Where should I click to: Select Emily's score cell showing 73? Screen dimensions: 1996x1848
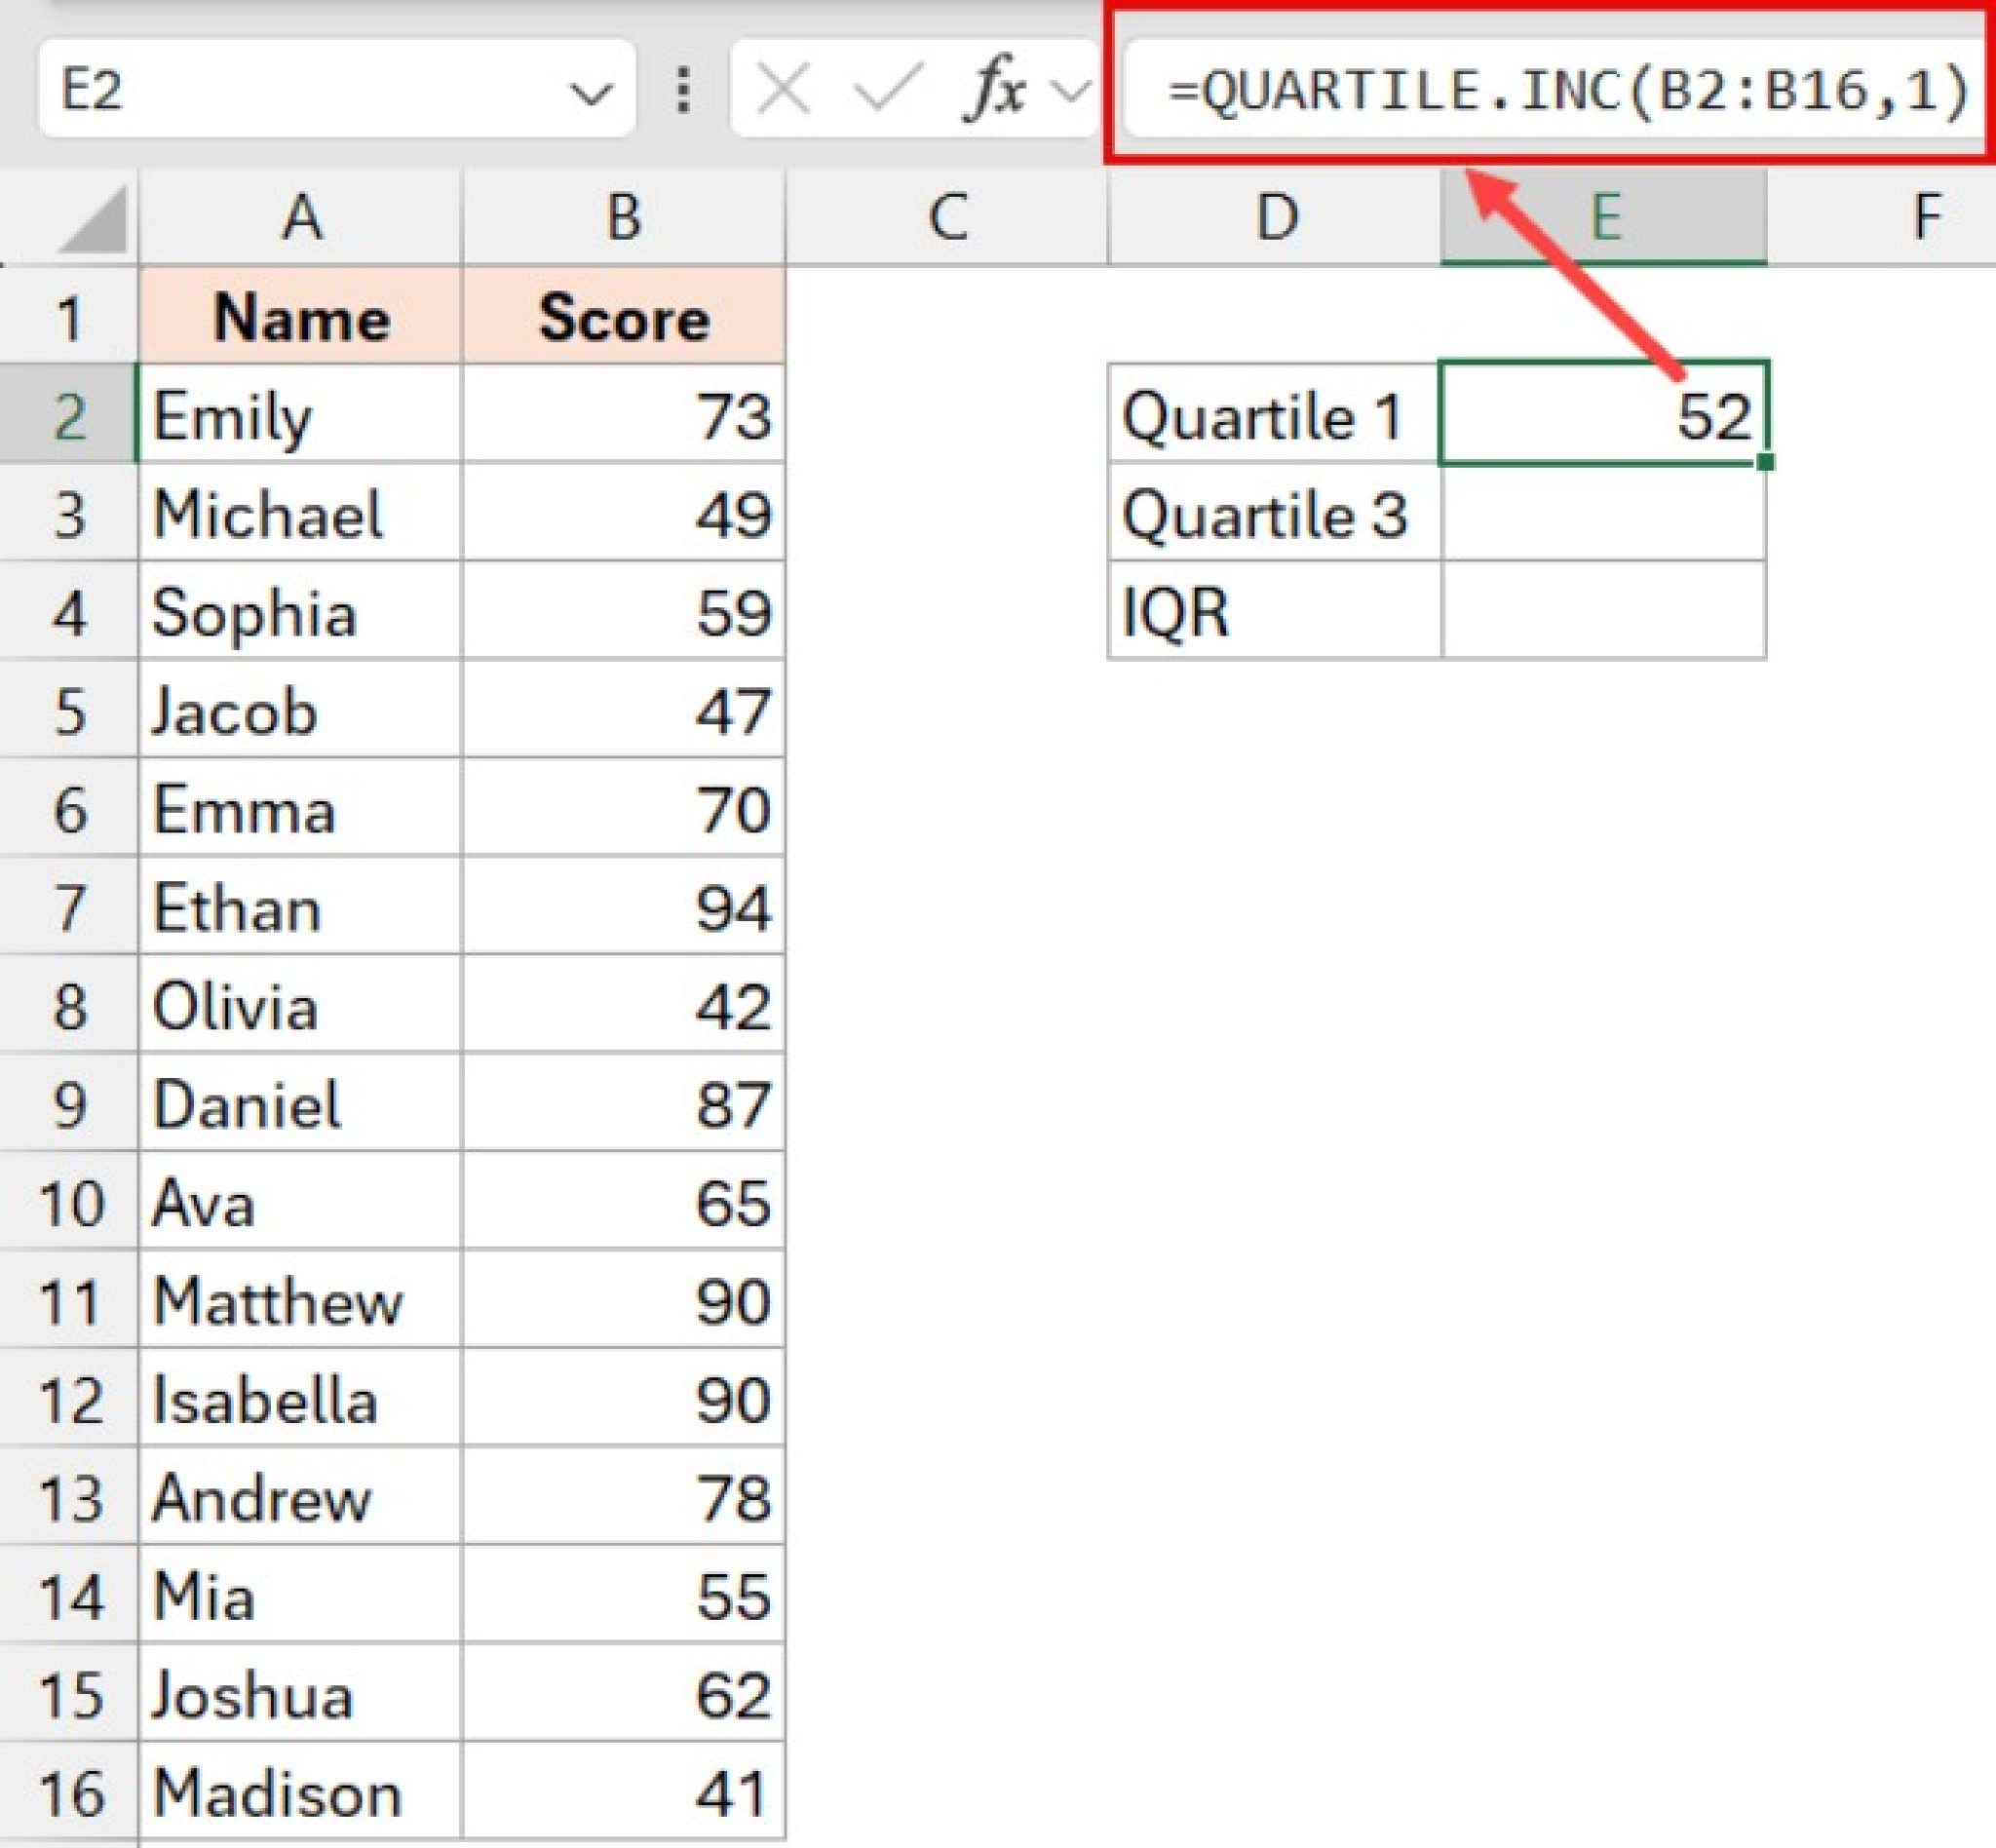624,418
